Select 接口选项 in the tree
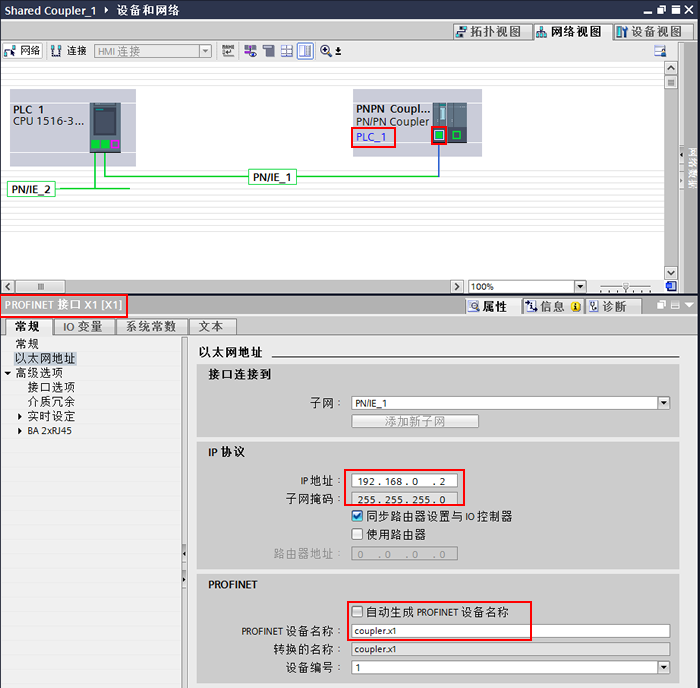 pos(51,387)
